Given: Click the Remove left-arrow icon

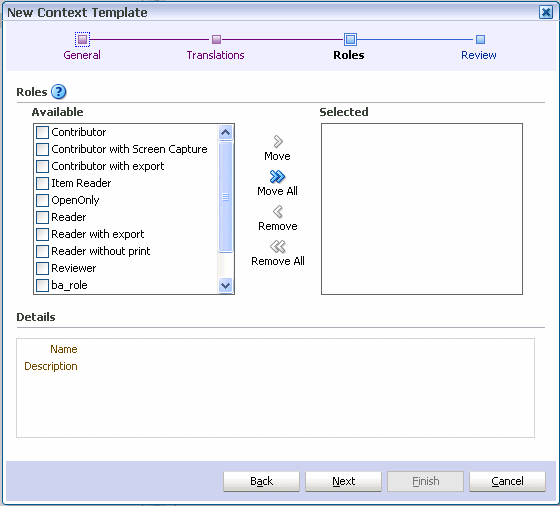Looking at the screenshot, I should 278,211.
